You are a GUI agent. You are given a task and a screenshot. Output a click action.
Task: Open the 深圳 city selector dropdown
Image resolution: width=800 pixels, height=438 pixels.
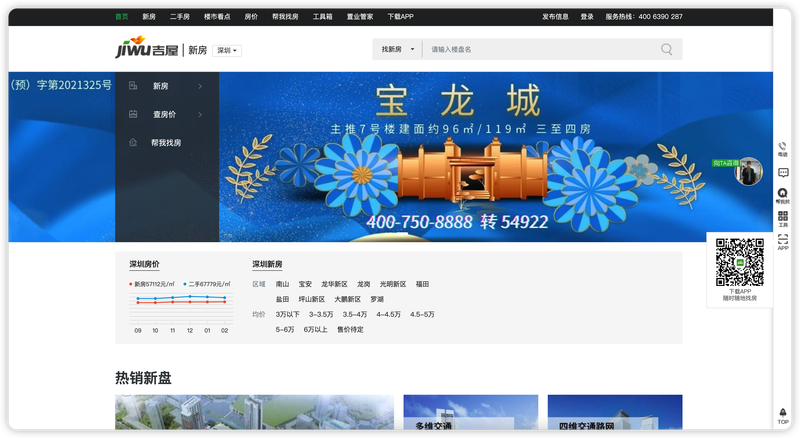point(227,51)
